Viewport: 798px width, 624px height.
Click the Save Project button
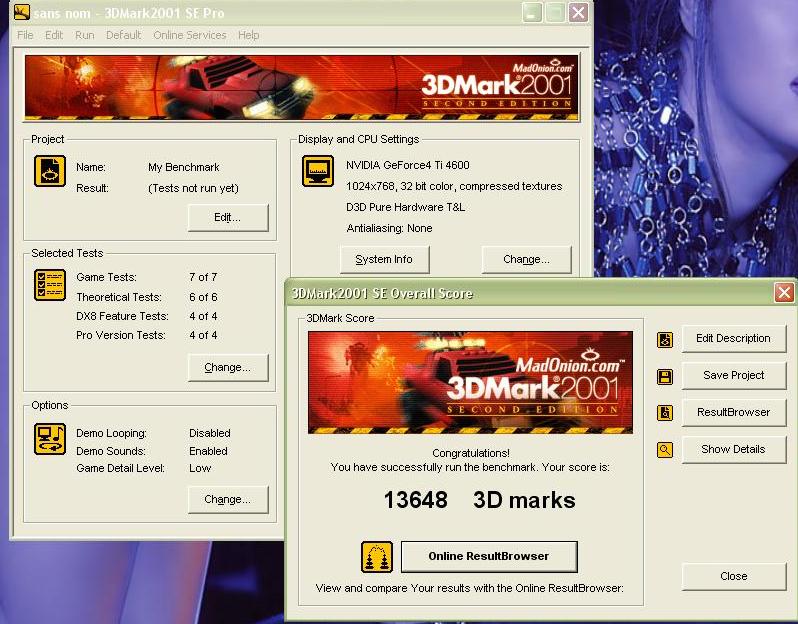click(733, 376)
